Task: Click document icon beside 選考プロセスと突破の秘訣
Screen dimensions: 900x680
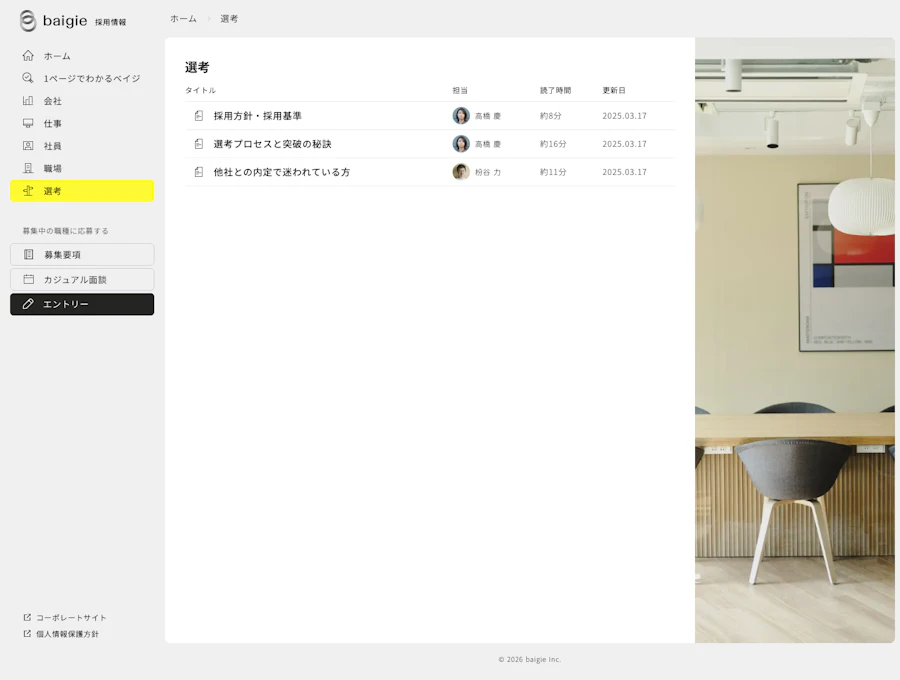Action: point(199,143)
